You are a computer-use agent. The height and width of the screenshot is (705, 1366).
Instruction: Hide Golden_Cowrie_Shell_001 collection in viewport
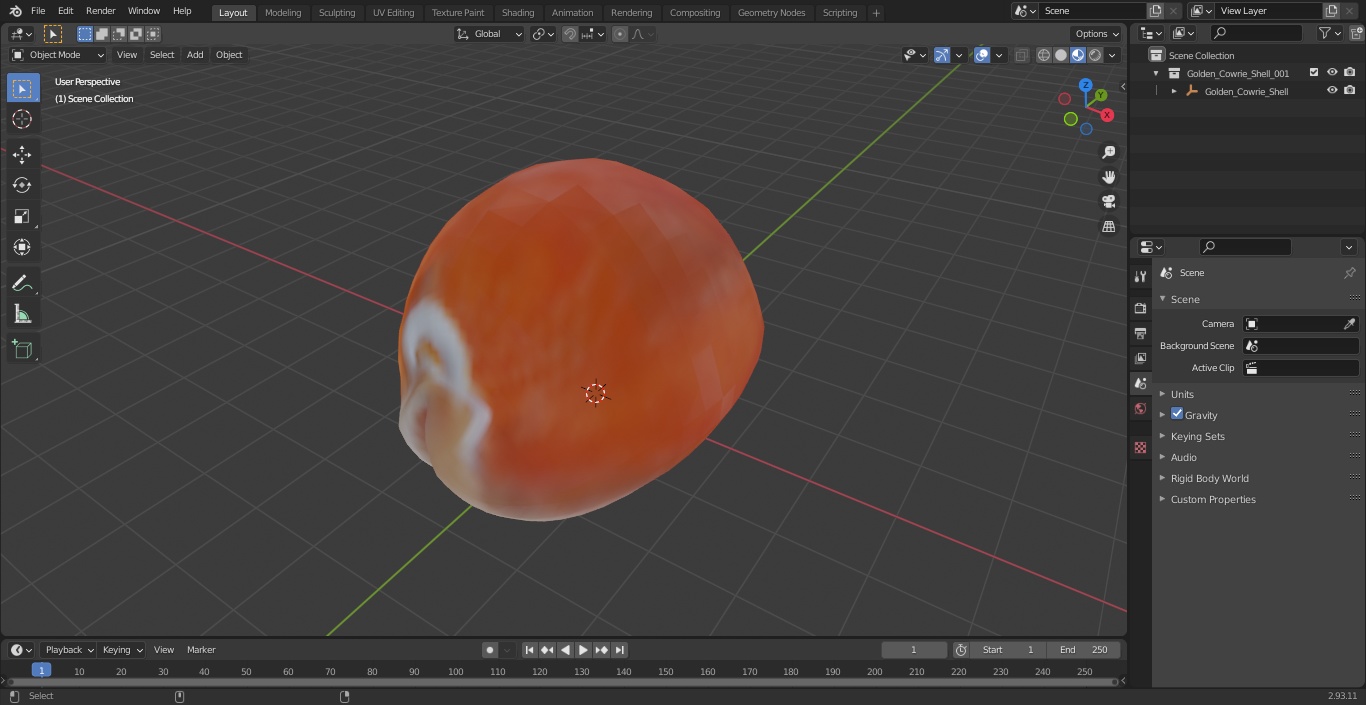(x=1332, y=72)
